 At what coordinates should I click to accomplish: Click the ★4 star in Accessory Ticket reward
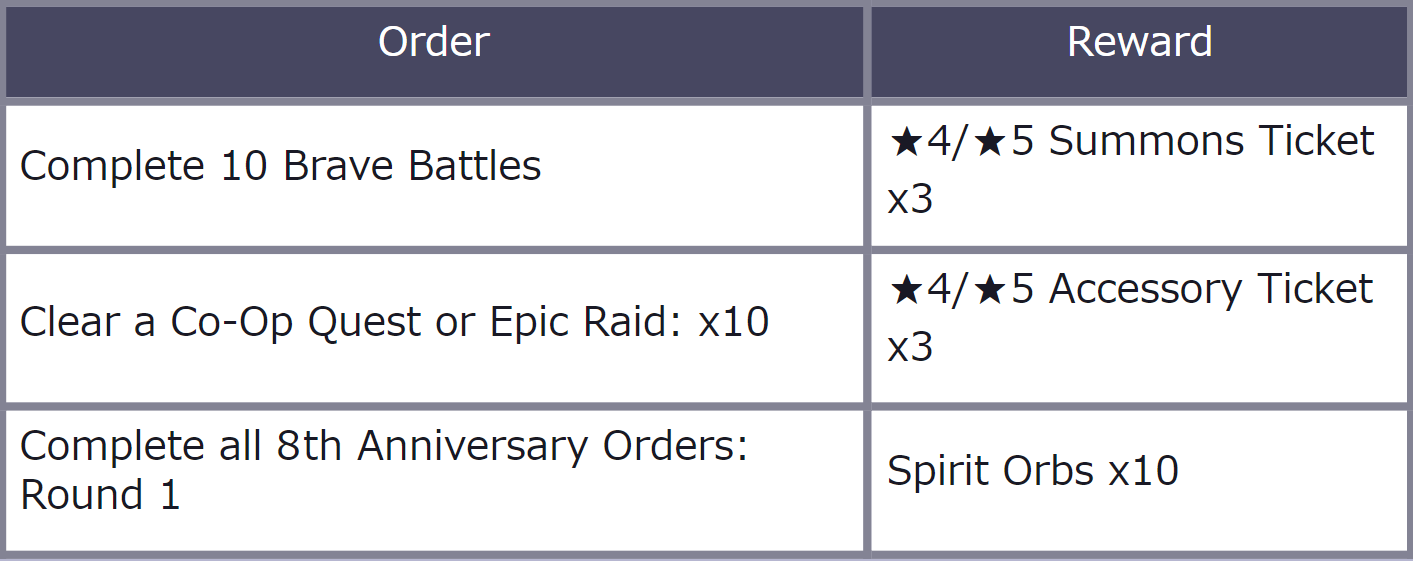[x=904, y=290]
